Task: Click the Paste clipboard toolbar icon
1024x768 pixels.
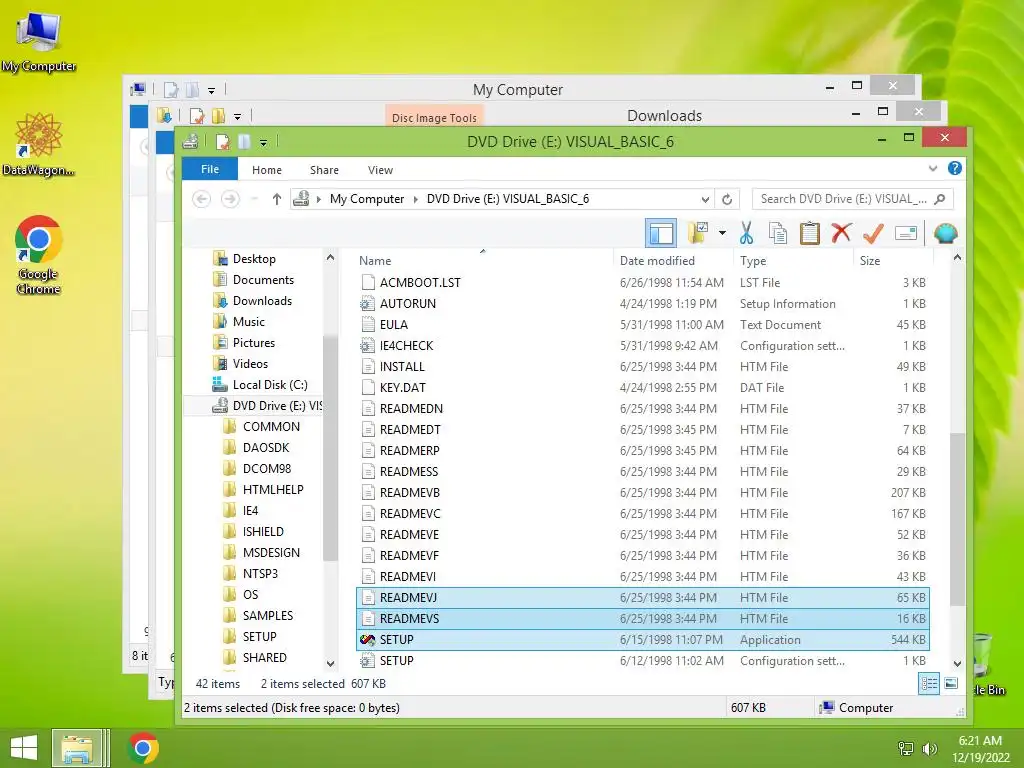Action: pos(810,233)
